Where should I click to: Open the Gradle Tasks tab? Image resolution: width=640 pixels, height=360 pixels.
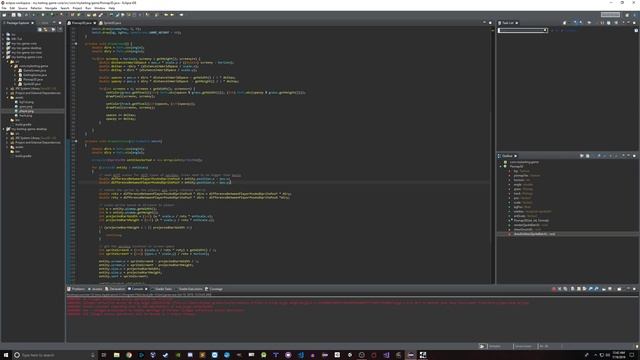coord(163,289)
